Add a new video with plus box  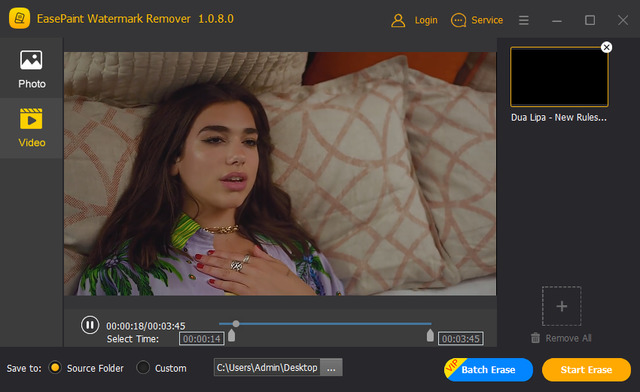tap(562, 306)
